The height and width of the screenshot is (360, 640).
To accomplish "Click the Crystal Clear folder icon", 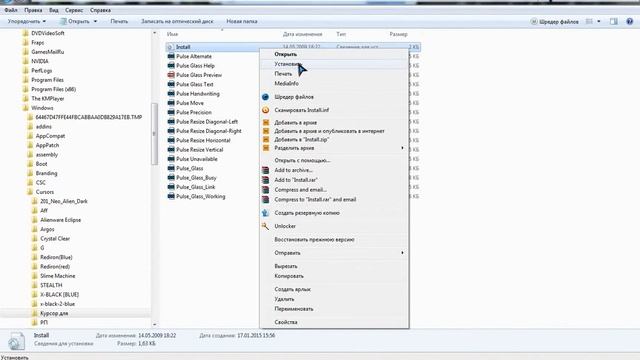I will [x=34, y=238].
